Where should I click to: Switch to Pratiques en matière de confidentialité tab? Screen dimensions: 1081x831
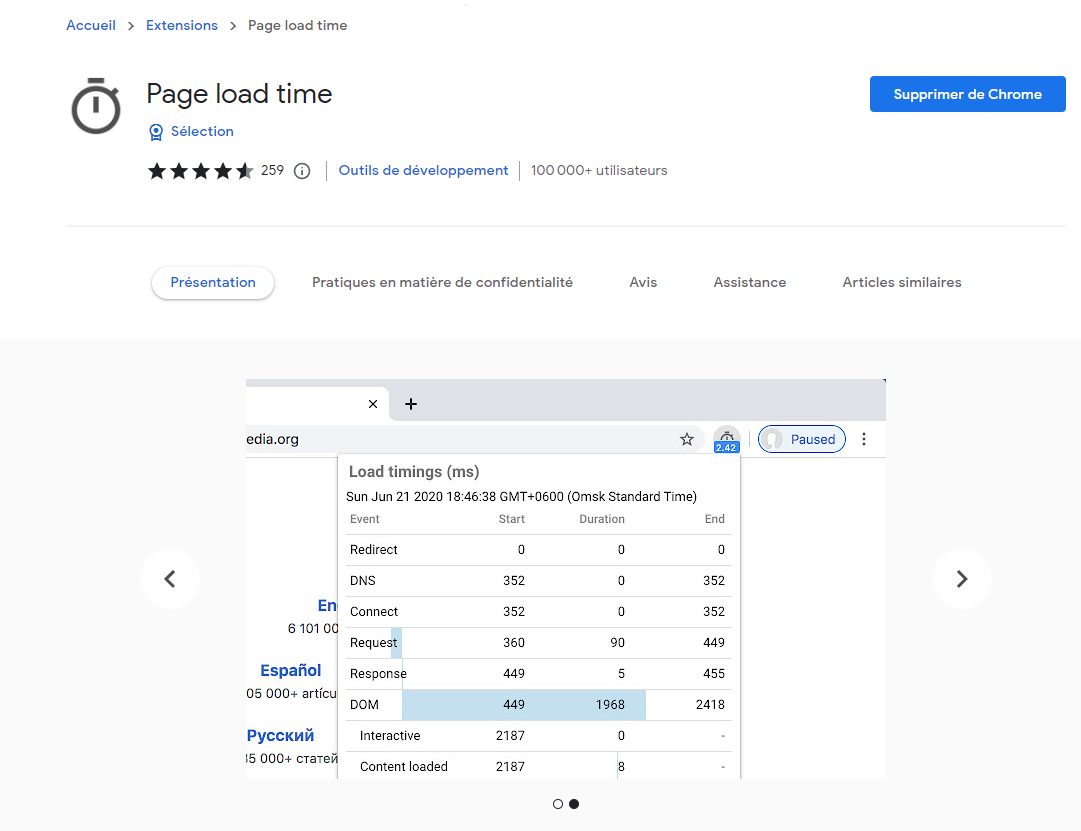click(x=443, y=283)
